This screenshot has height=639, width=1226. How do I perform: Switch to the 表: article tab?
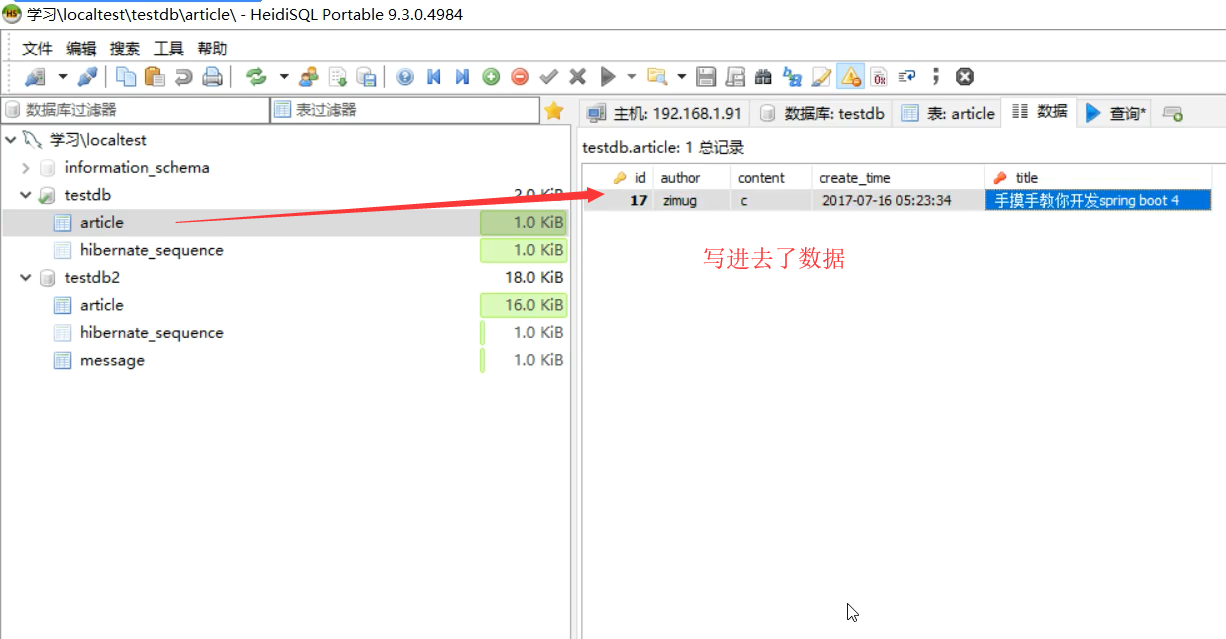click(x=948, y=113)
